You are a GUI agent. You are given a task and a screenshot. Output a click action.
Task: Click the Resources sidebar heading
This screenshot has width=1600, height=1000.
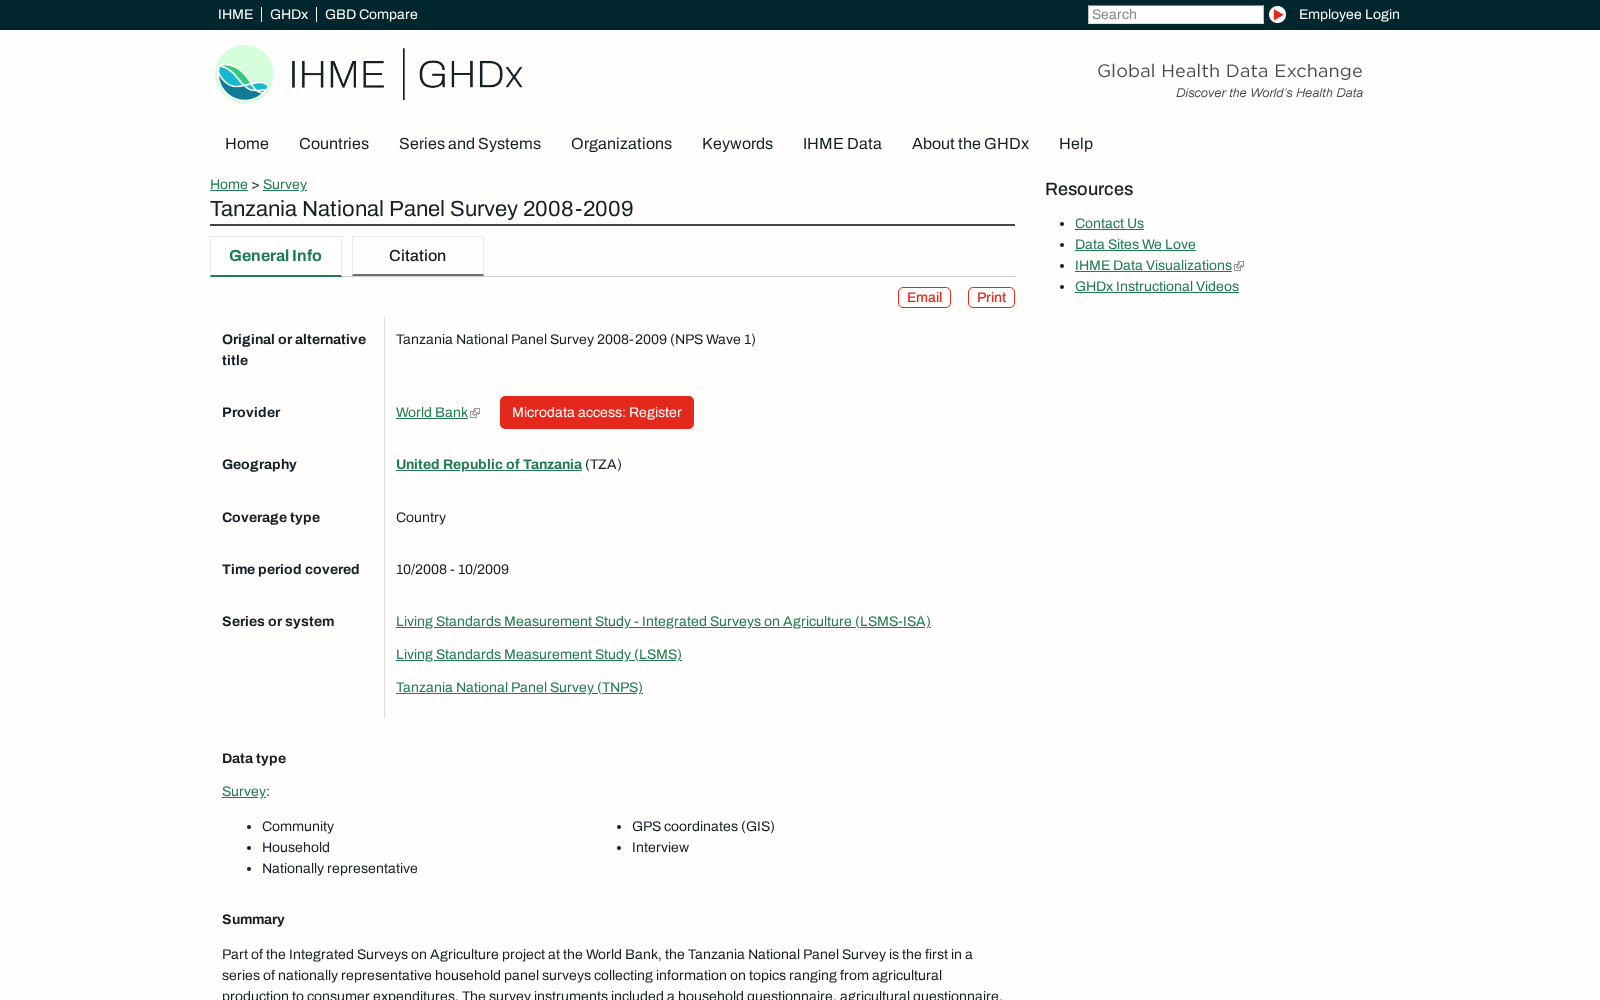pyautogui.click(x=1089, y=189)
